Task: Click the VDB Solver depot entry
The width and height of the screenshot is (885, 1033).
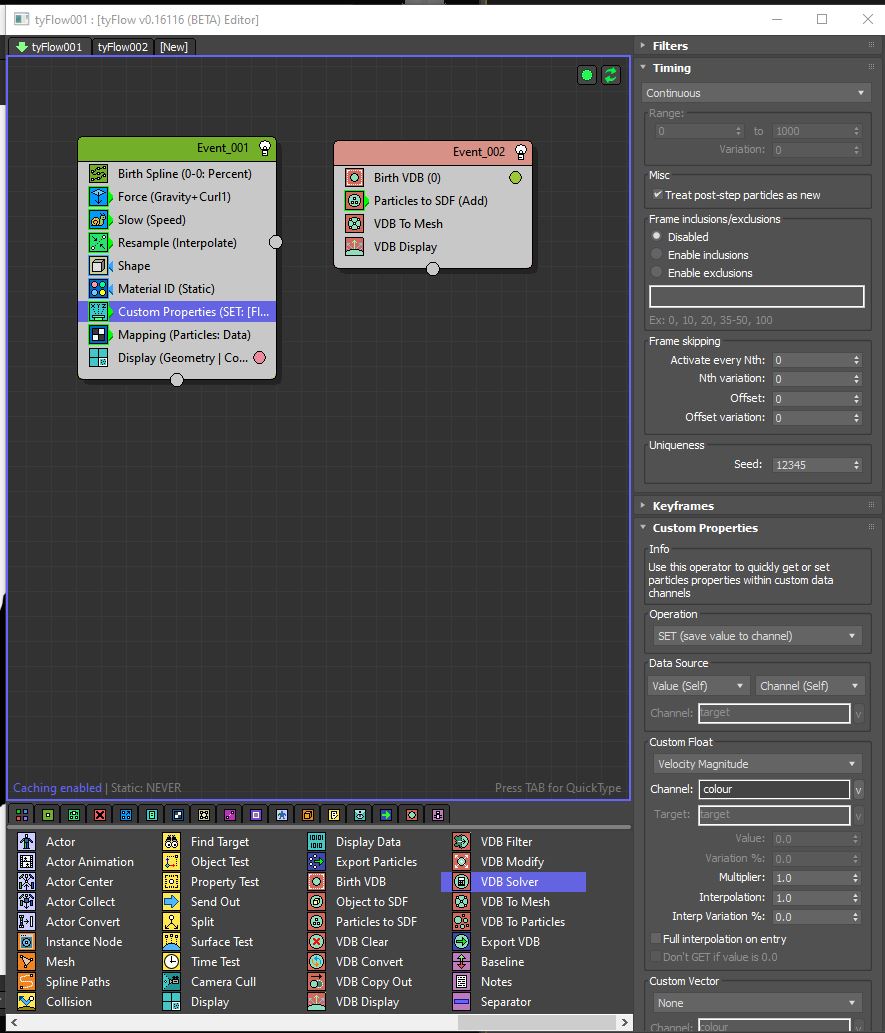Action: pos(513,881)
